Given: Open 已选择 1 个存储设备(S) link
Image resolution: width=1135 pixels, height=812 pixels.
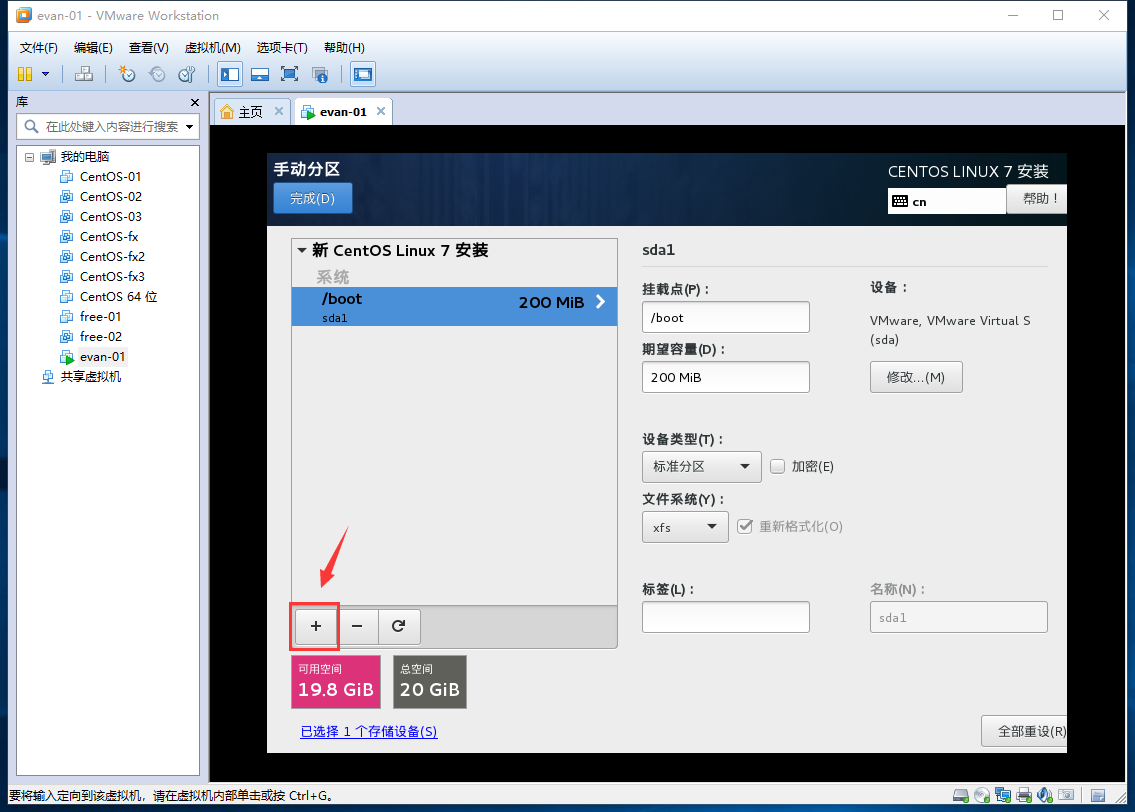Looking at the screenshot, I should coord(368,732).
